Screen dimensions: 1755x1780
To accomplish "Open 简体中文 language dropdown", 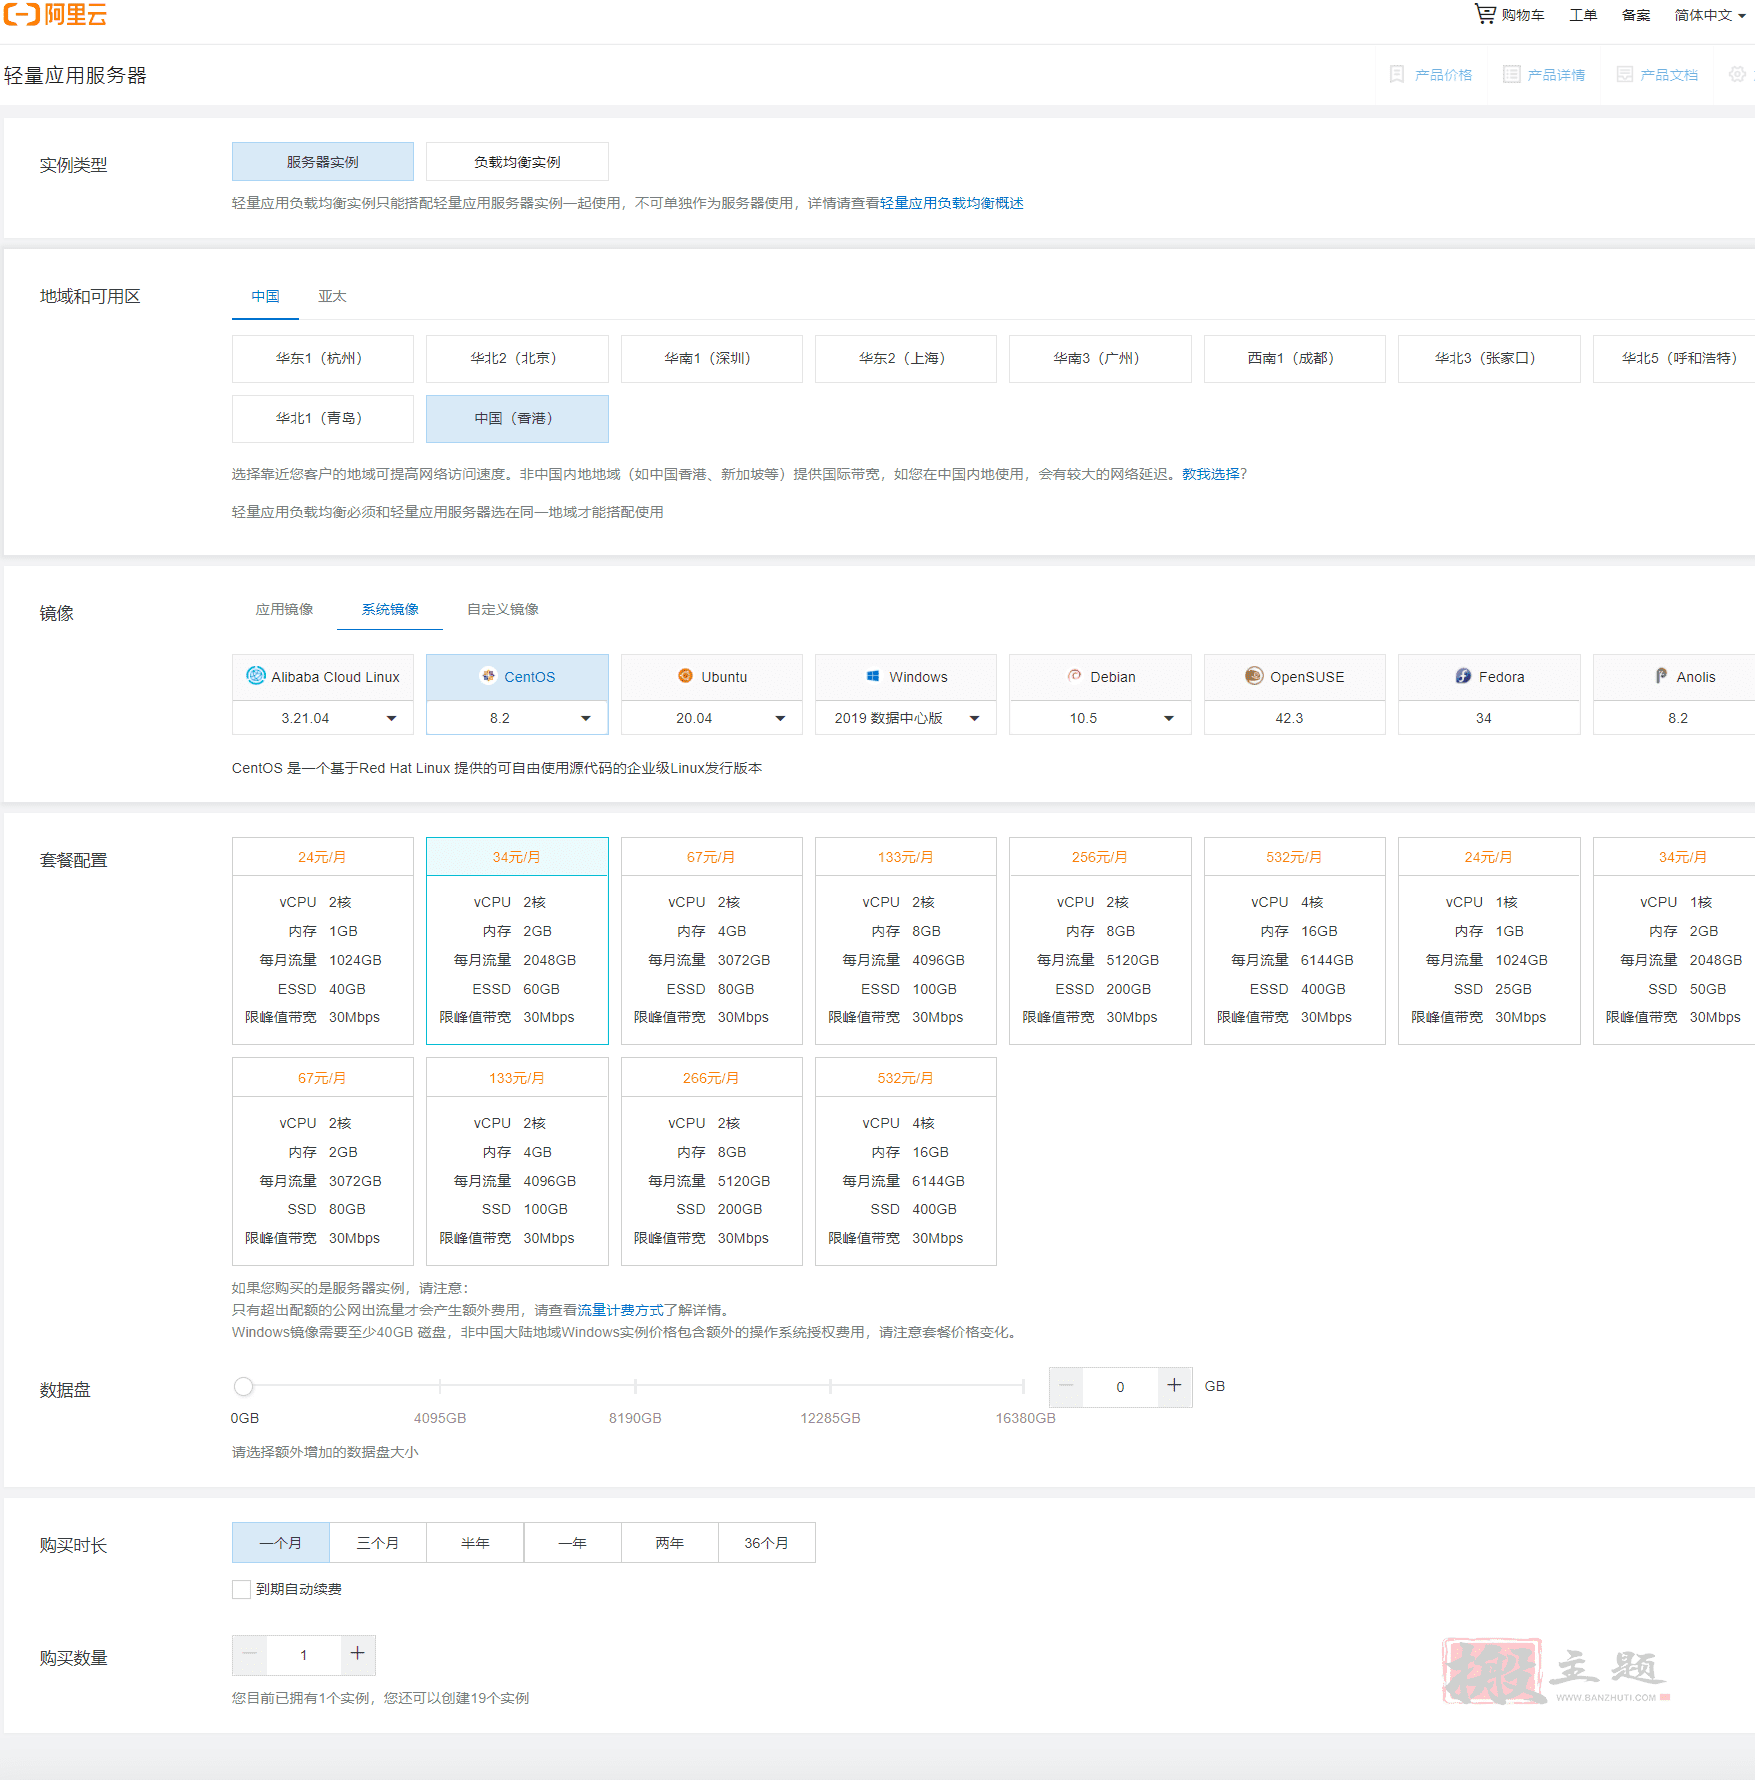I will (1710, 15).
